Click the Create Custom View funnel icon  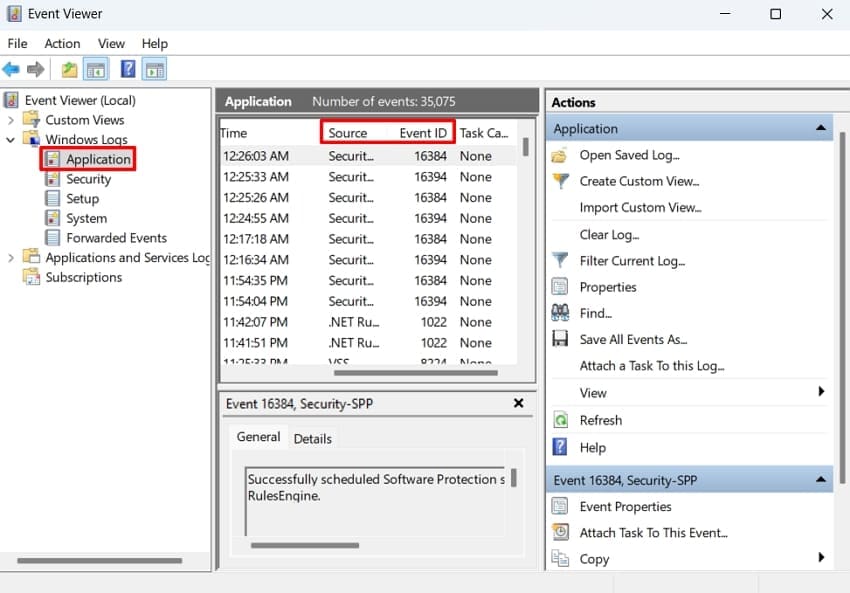point(561,181)
